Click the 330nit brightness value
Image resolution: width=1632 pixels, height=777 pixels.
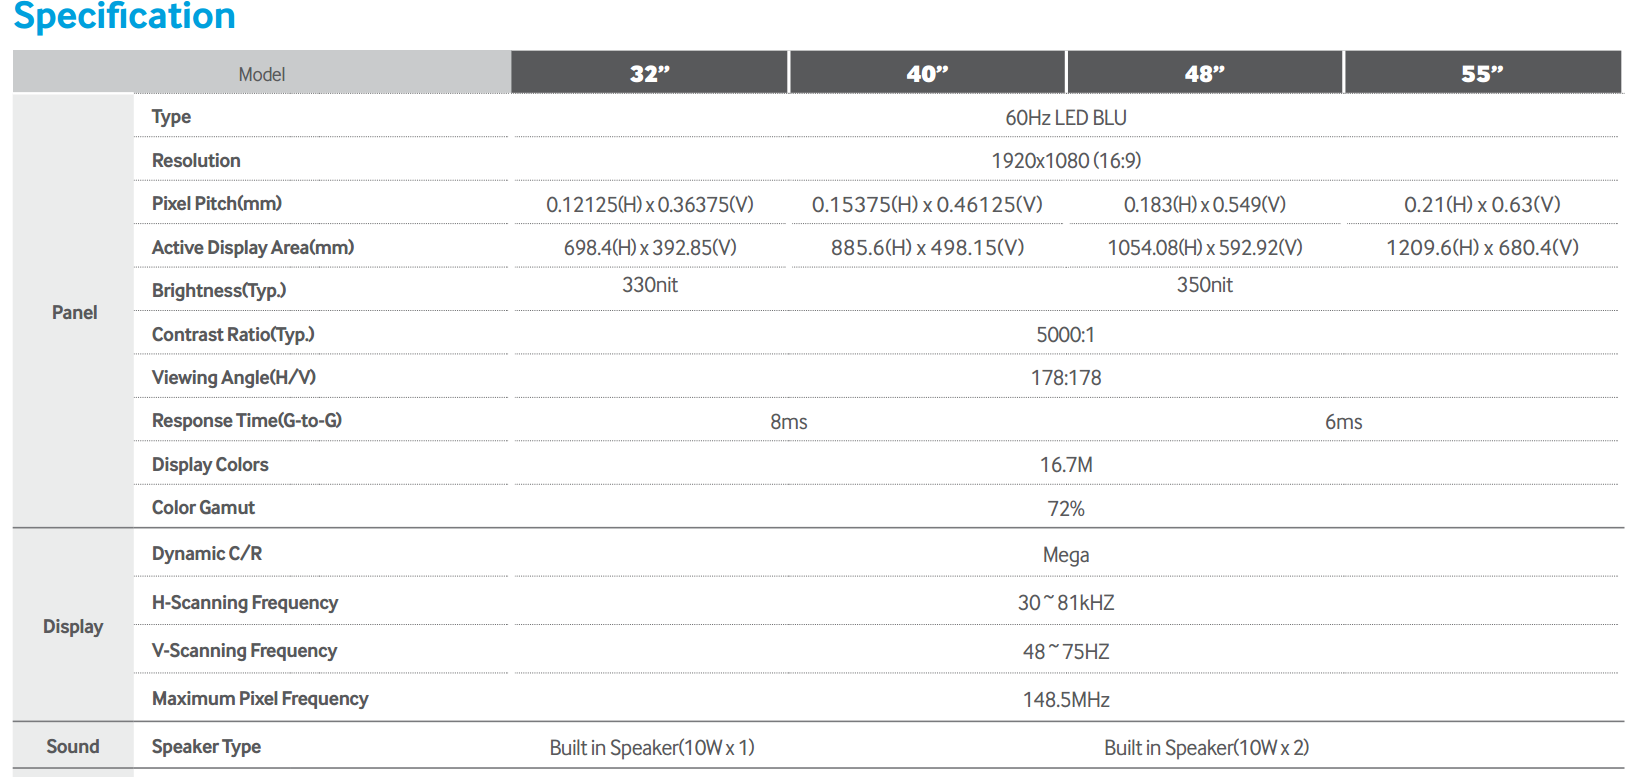(650, 285)
